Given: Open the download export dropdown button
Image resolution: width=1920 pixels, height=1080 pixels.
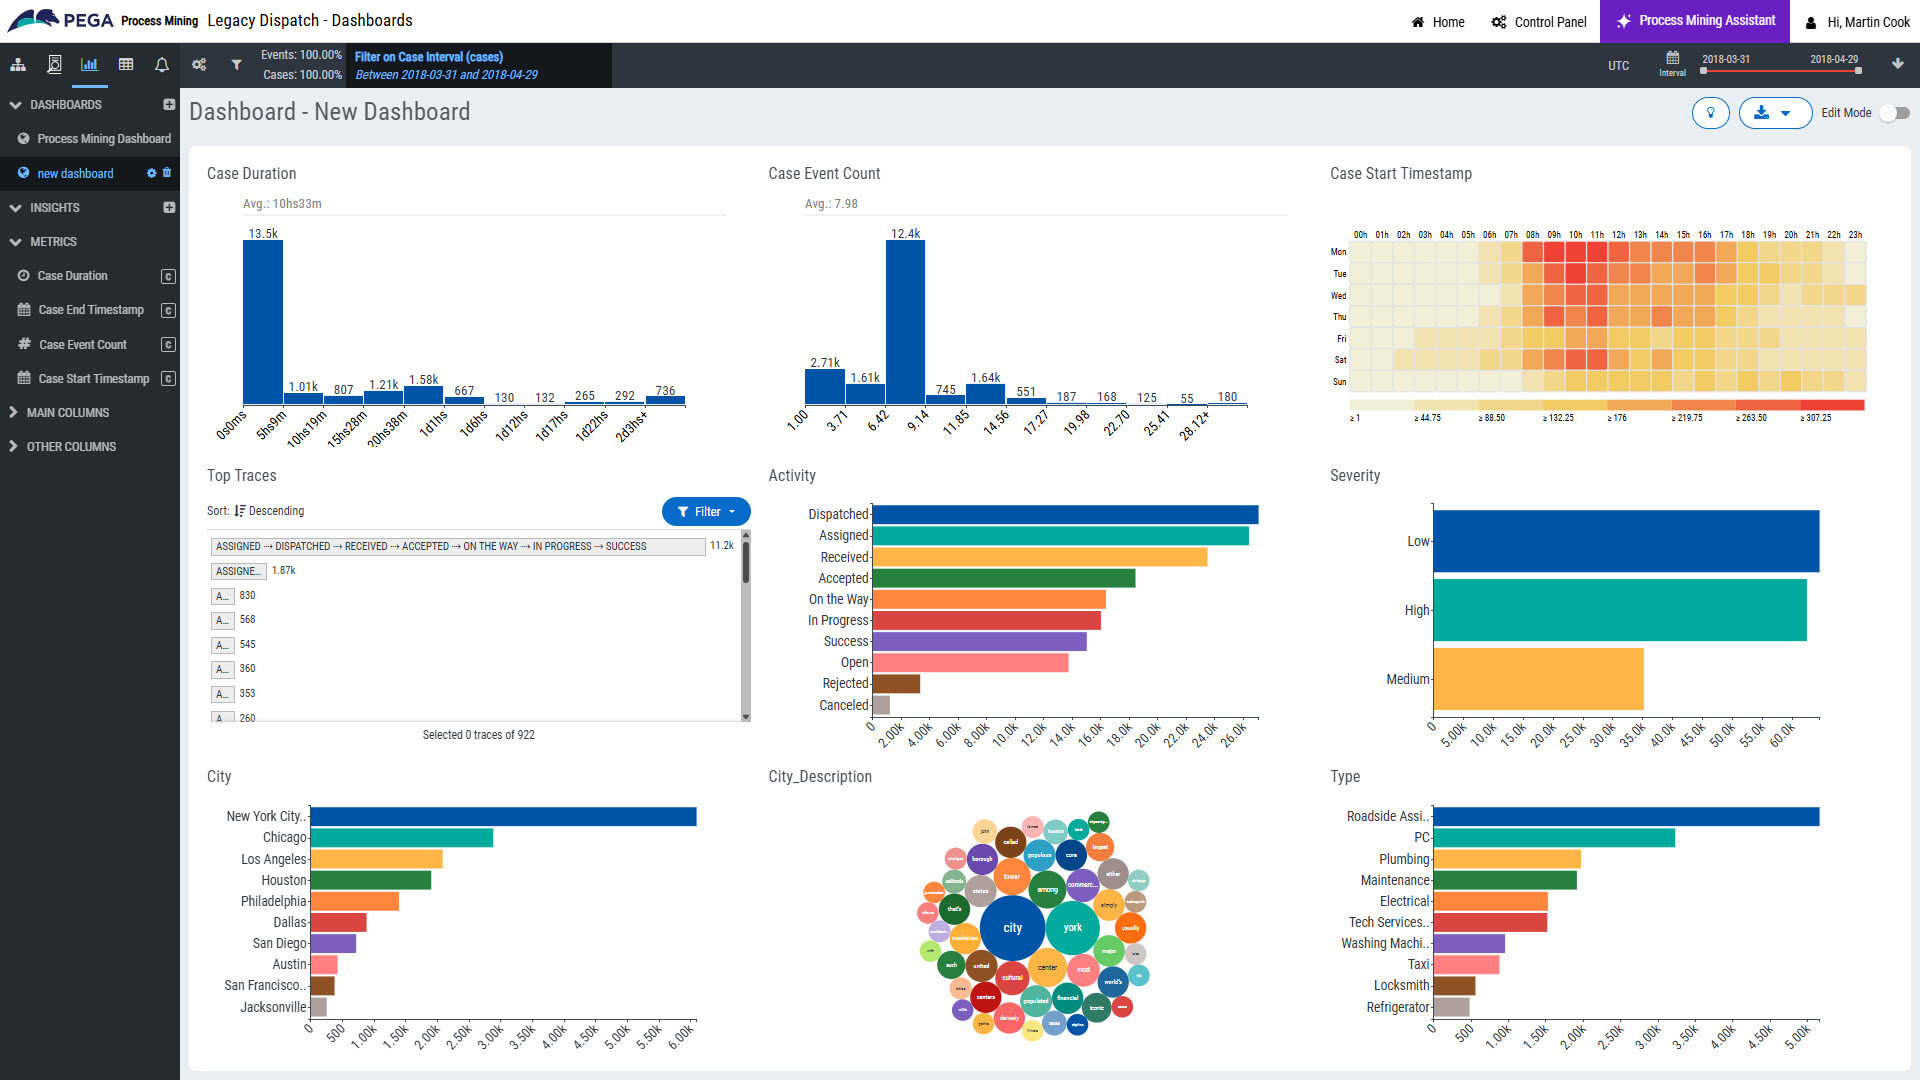Looking at the screenshot, I should 1775,113.
